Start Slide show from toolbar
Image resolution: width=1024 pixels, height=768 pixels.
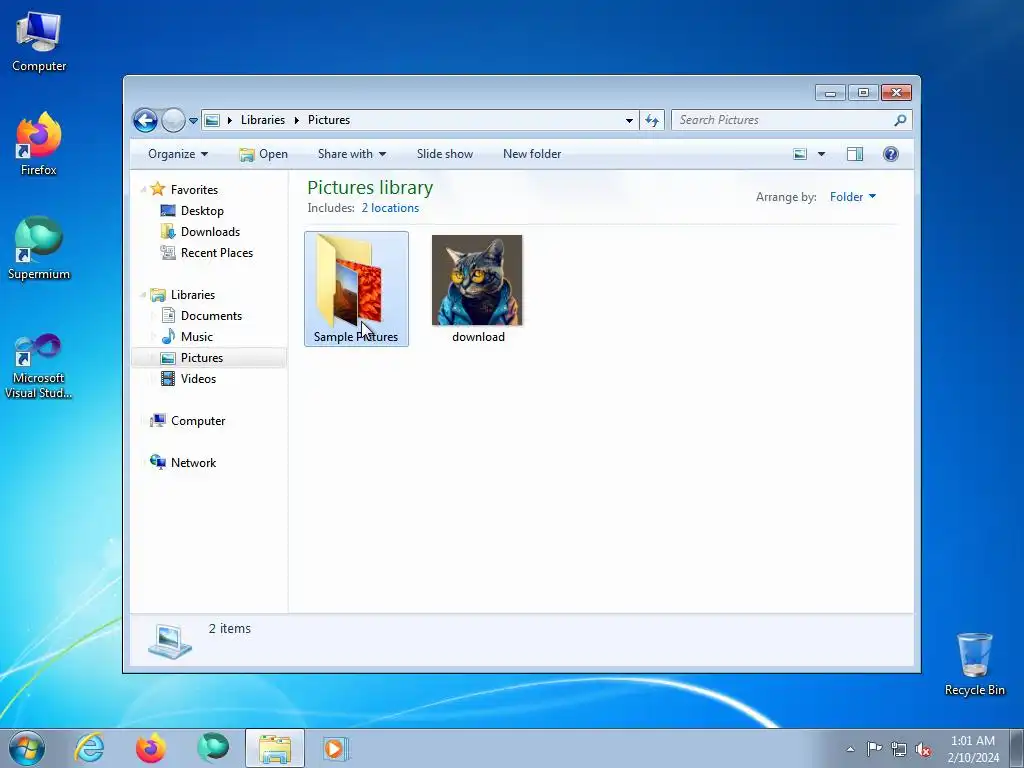tap(445, 154)
